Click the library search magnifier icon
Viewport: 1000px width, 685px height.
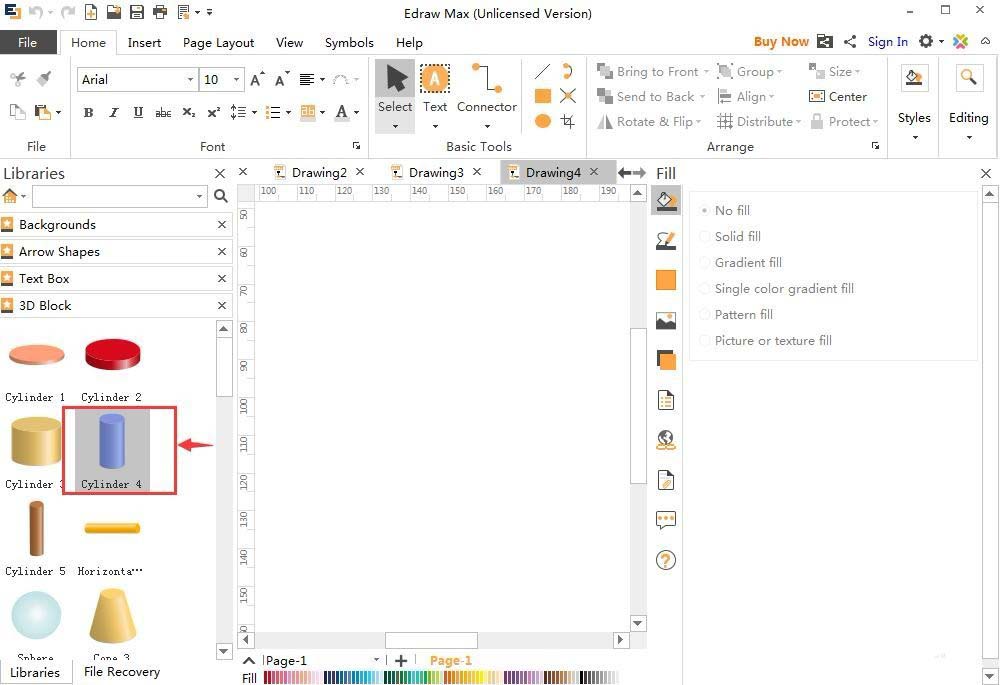[x=221, y=196]
